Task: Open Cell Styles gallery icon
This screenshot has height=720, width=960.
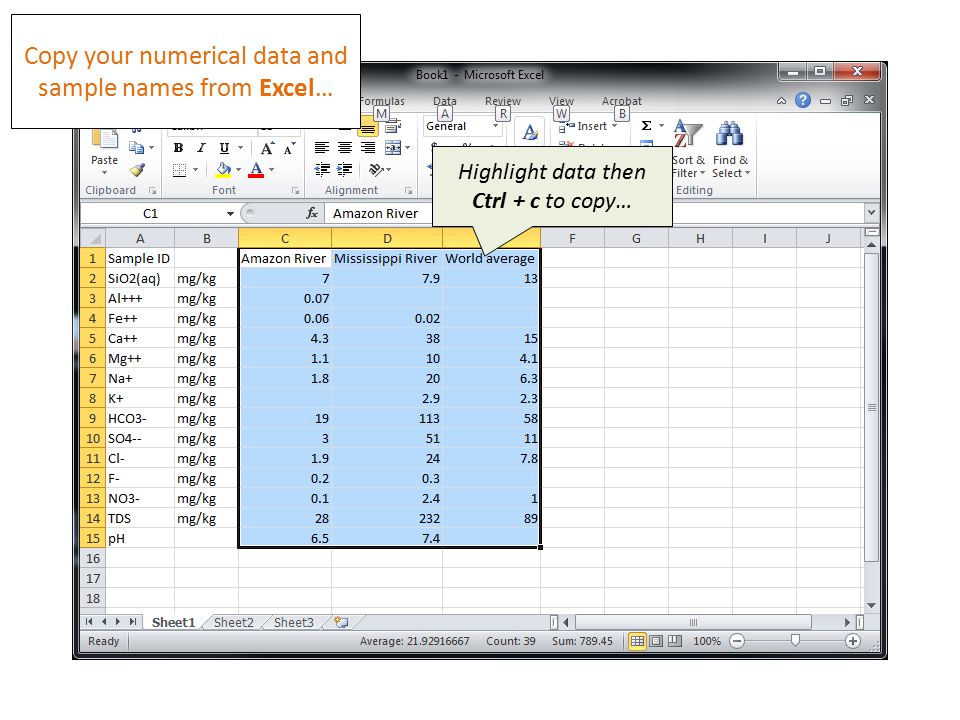Action: point(530,132)
